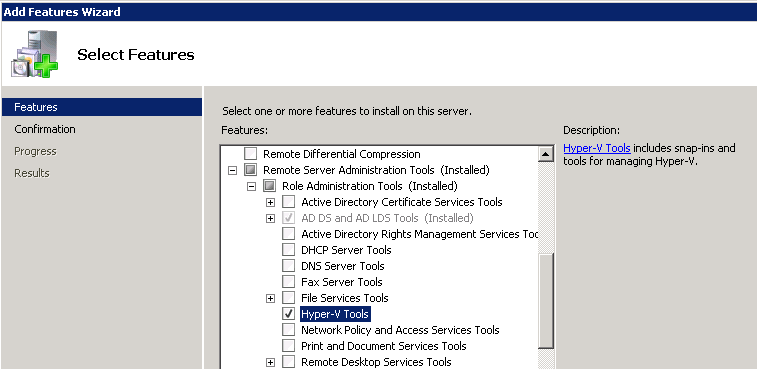
Task: Expand Active Directory Certificate Services Tools
Action: [x=270, y=202]
